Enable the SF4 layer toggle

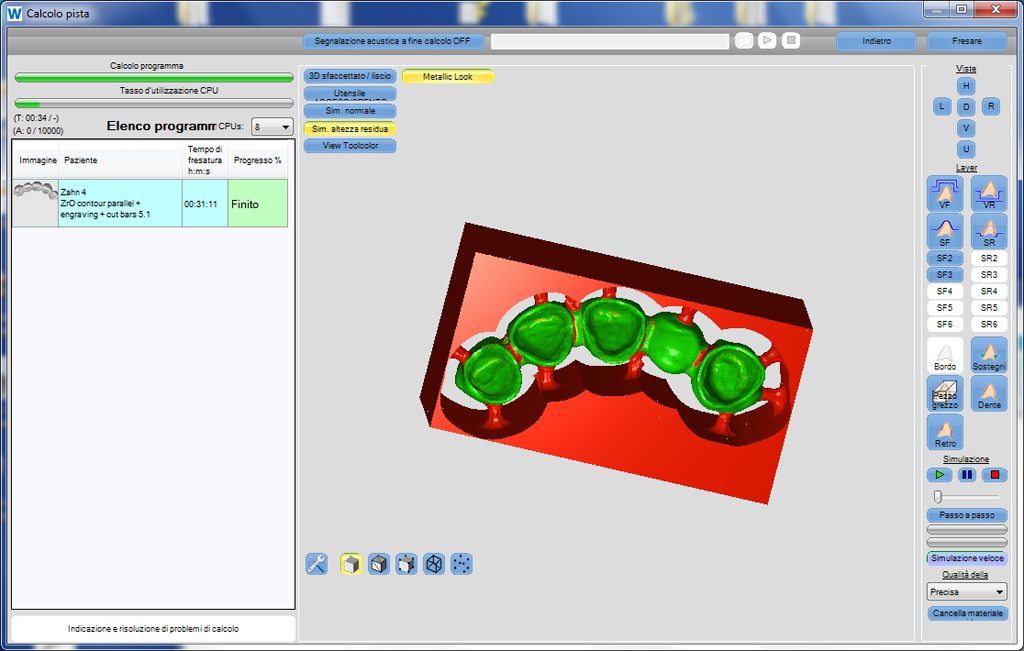click(x=945, y=291)
